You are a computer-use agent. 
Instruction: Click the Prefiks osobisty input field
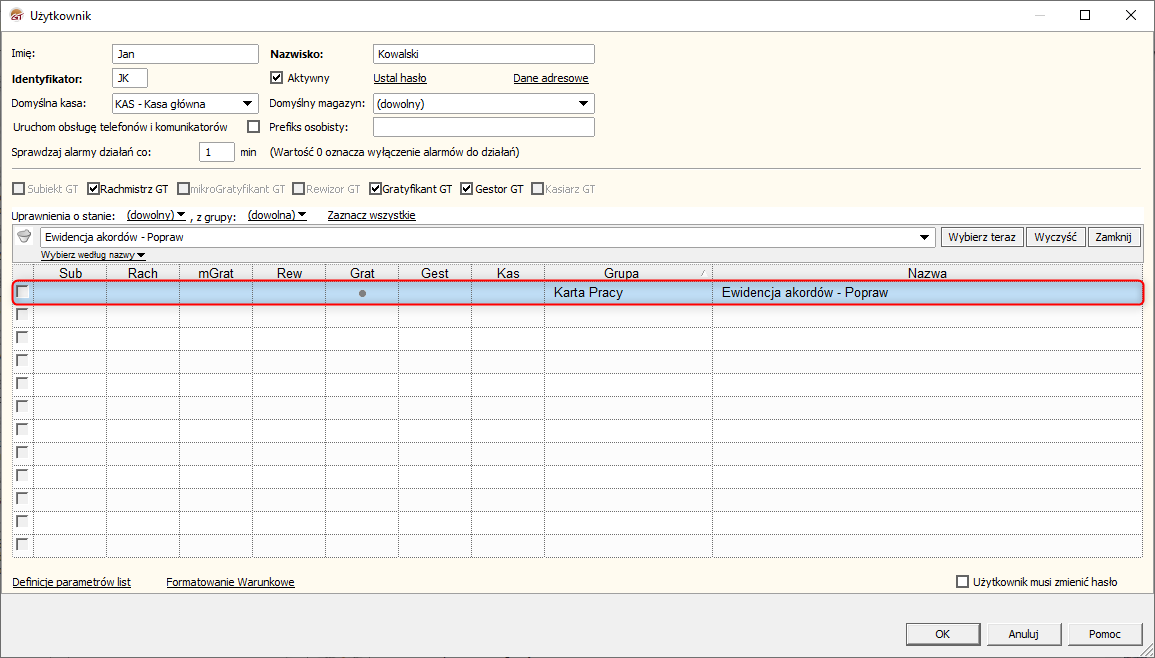tap(484, 127)
